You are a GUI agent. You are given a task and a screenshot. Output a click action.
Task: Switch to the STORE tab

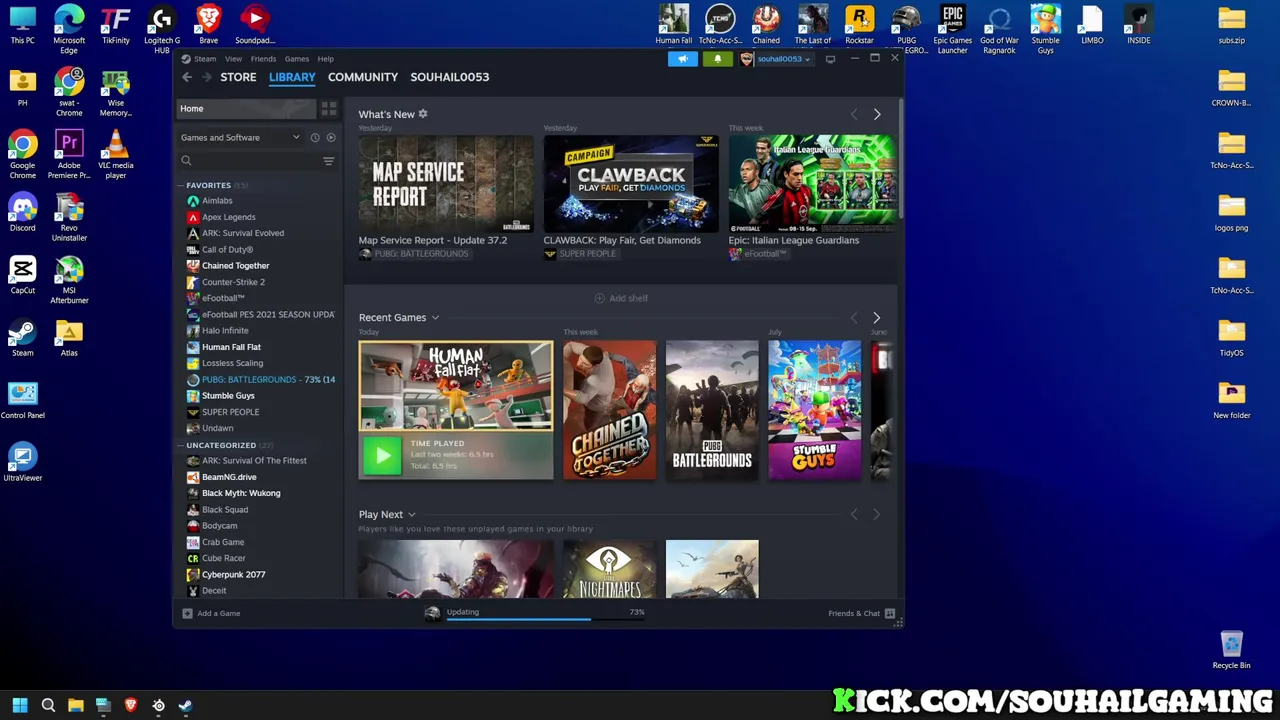(238, 77)
